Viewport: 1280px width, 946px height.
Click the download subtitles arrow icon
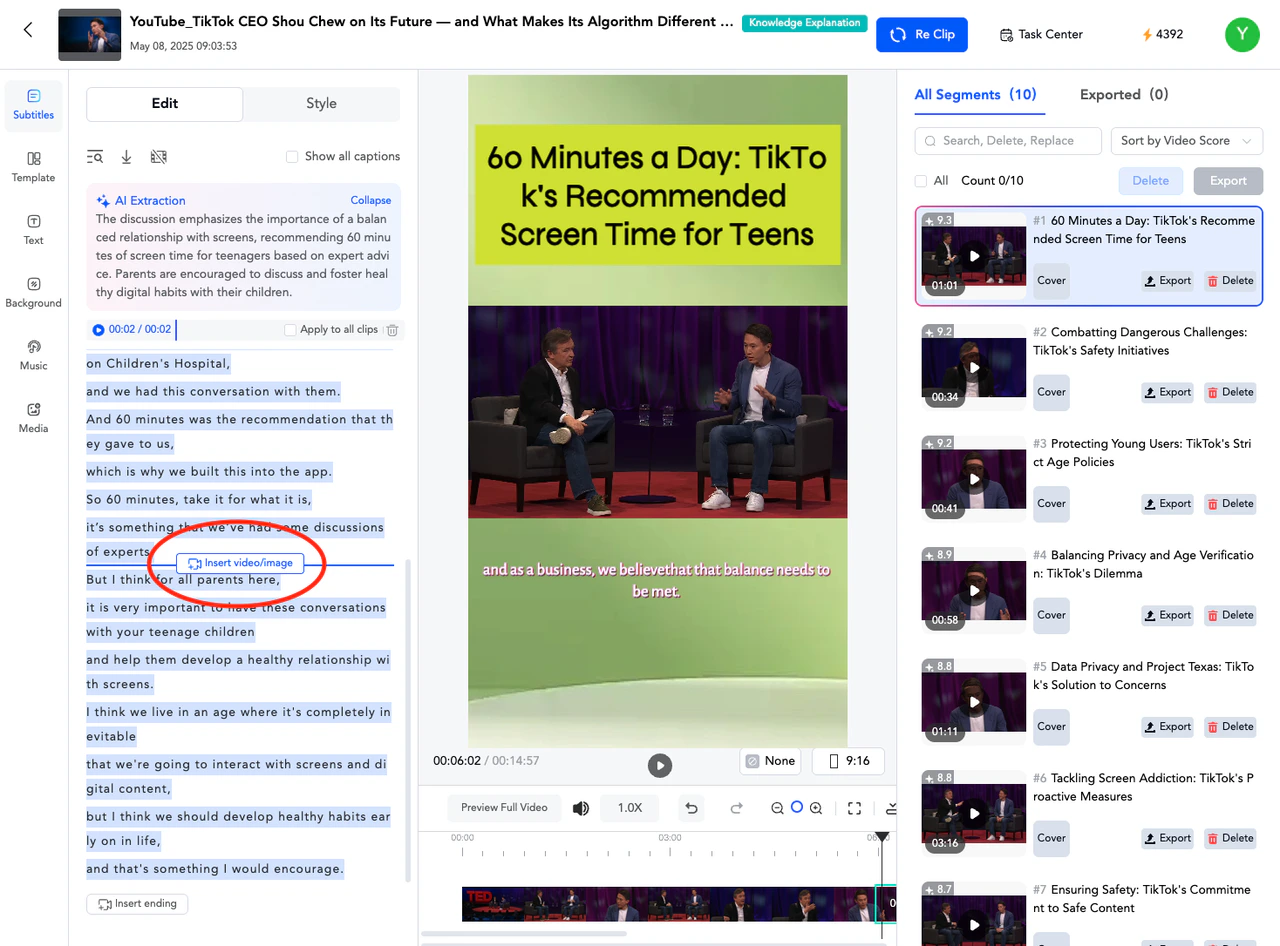point(127,156)
